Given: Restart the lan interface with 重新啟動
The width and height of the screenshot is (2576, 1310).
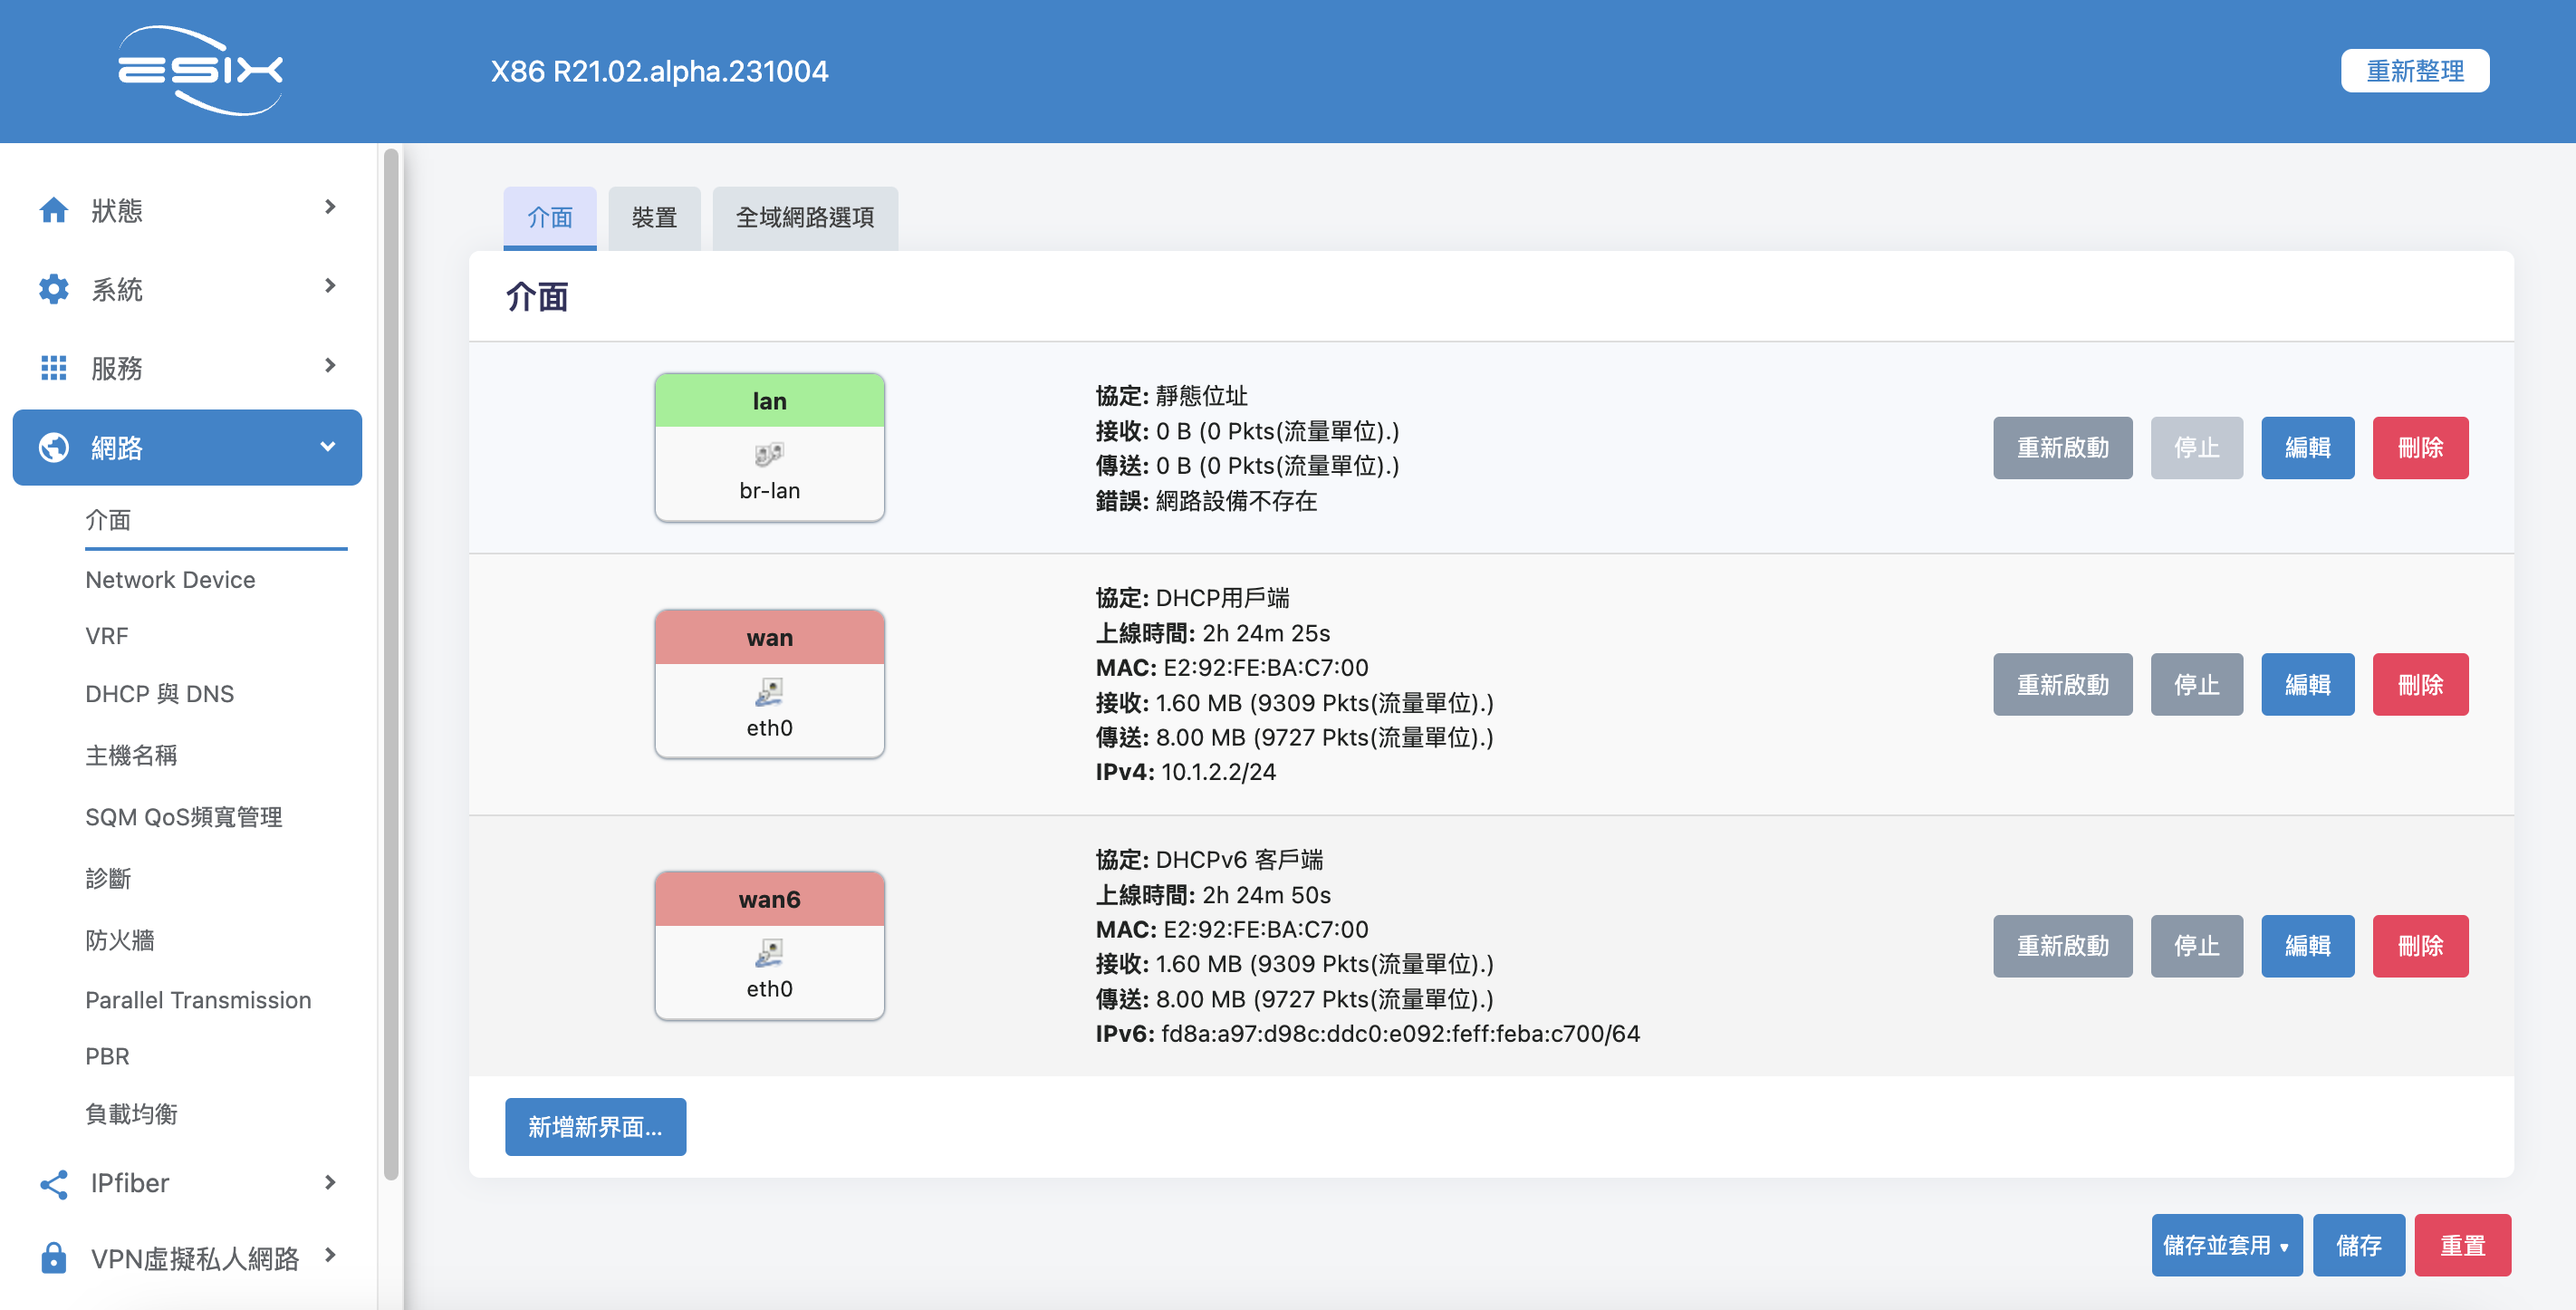Looking at the screenshot, I should tap(2062, 447).
